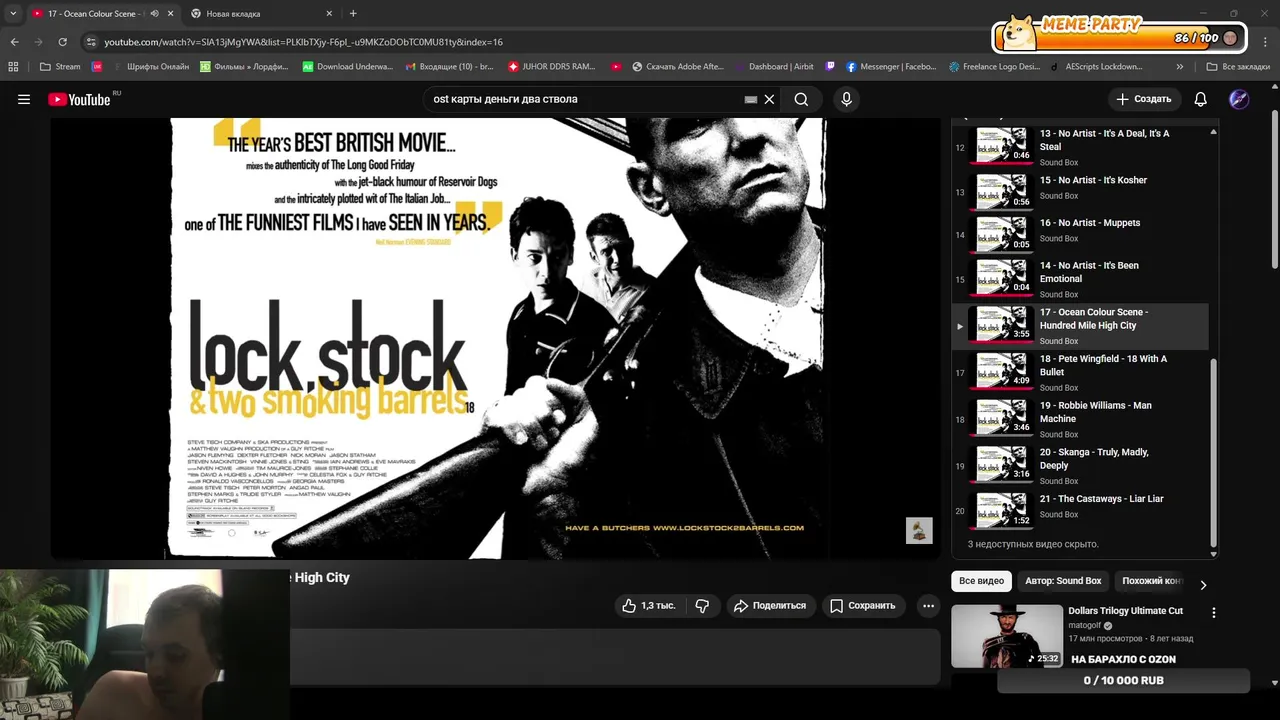Open the Twitch bookmark icon

click(x=830, y=67)
